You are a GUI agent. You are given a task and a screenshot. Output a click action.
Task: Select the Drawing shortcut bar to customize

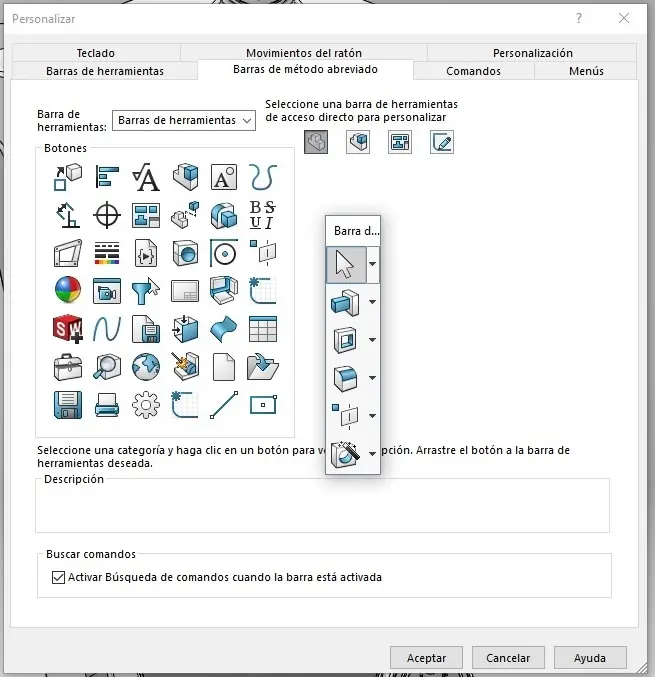click(400, 142)
